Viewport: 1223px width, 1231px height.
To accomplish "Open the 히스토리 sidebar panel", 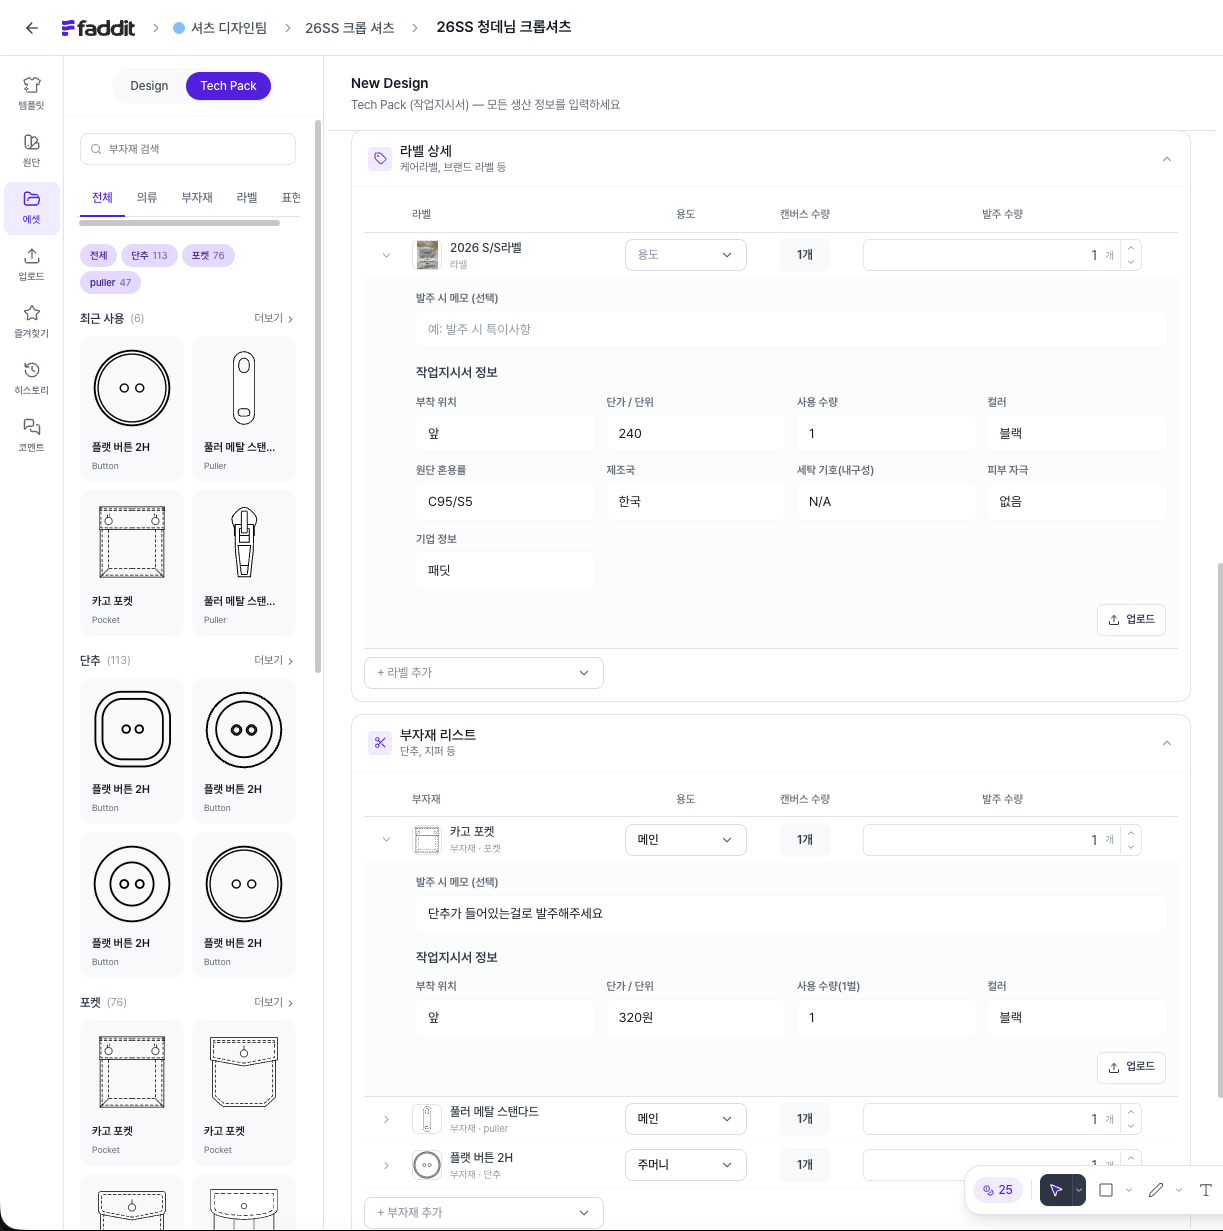I will (x=32, y=377).
